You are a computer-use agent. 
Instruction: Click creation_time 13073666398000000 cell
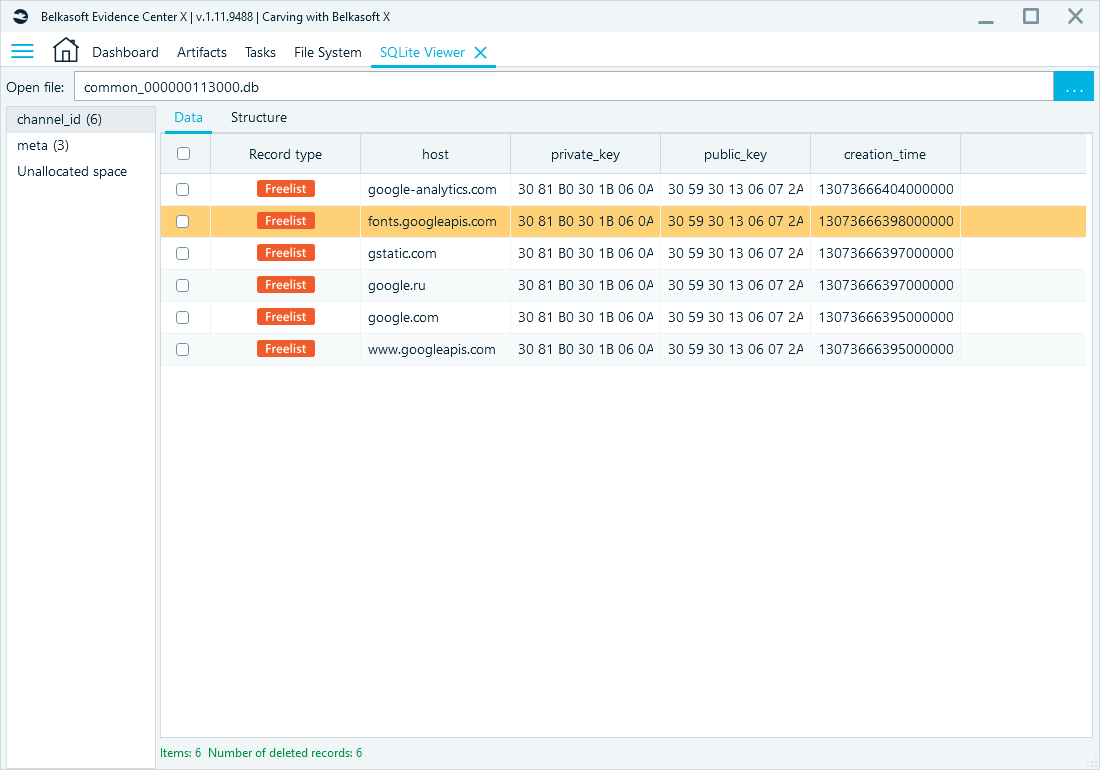click(x=885, y=222)
